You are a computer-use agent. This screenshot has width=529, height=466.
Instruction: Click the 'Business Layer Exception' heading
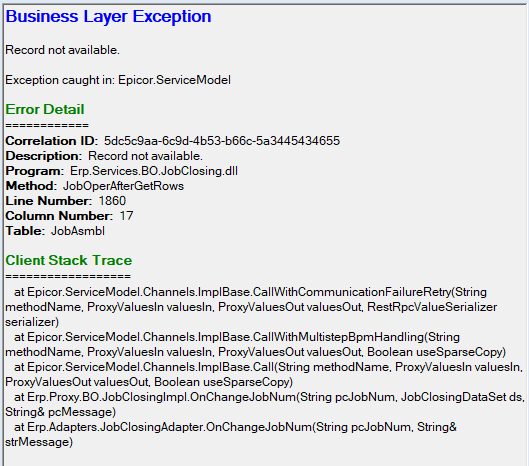(108, 17)
